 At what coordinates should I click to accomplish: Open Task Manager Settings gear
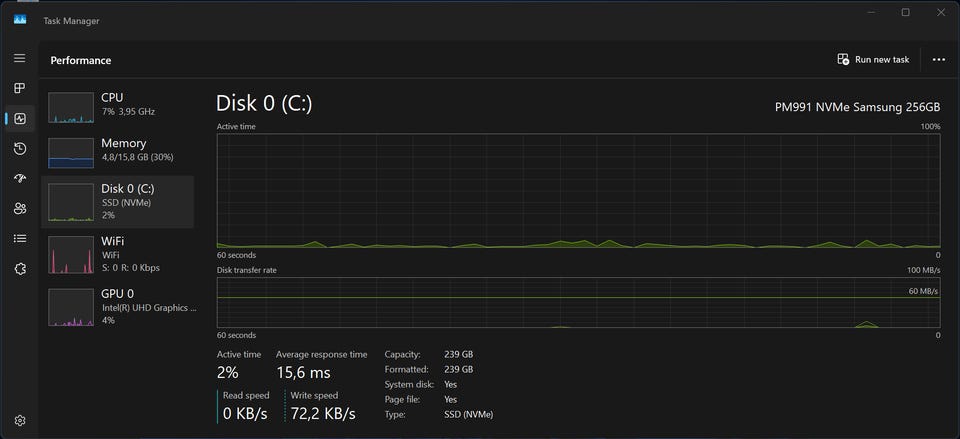[19, 420]
